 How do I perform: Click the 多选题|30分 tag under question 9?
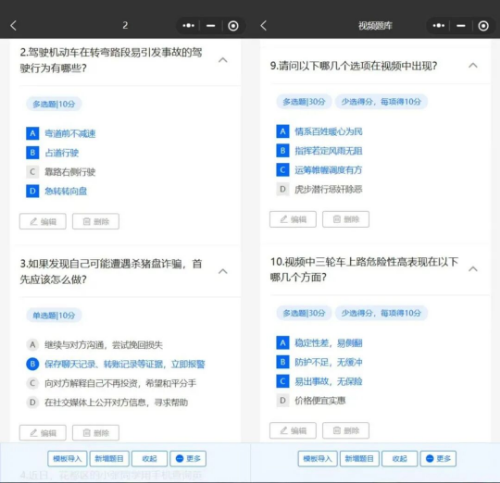304,102
